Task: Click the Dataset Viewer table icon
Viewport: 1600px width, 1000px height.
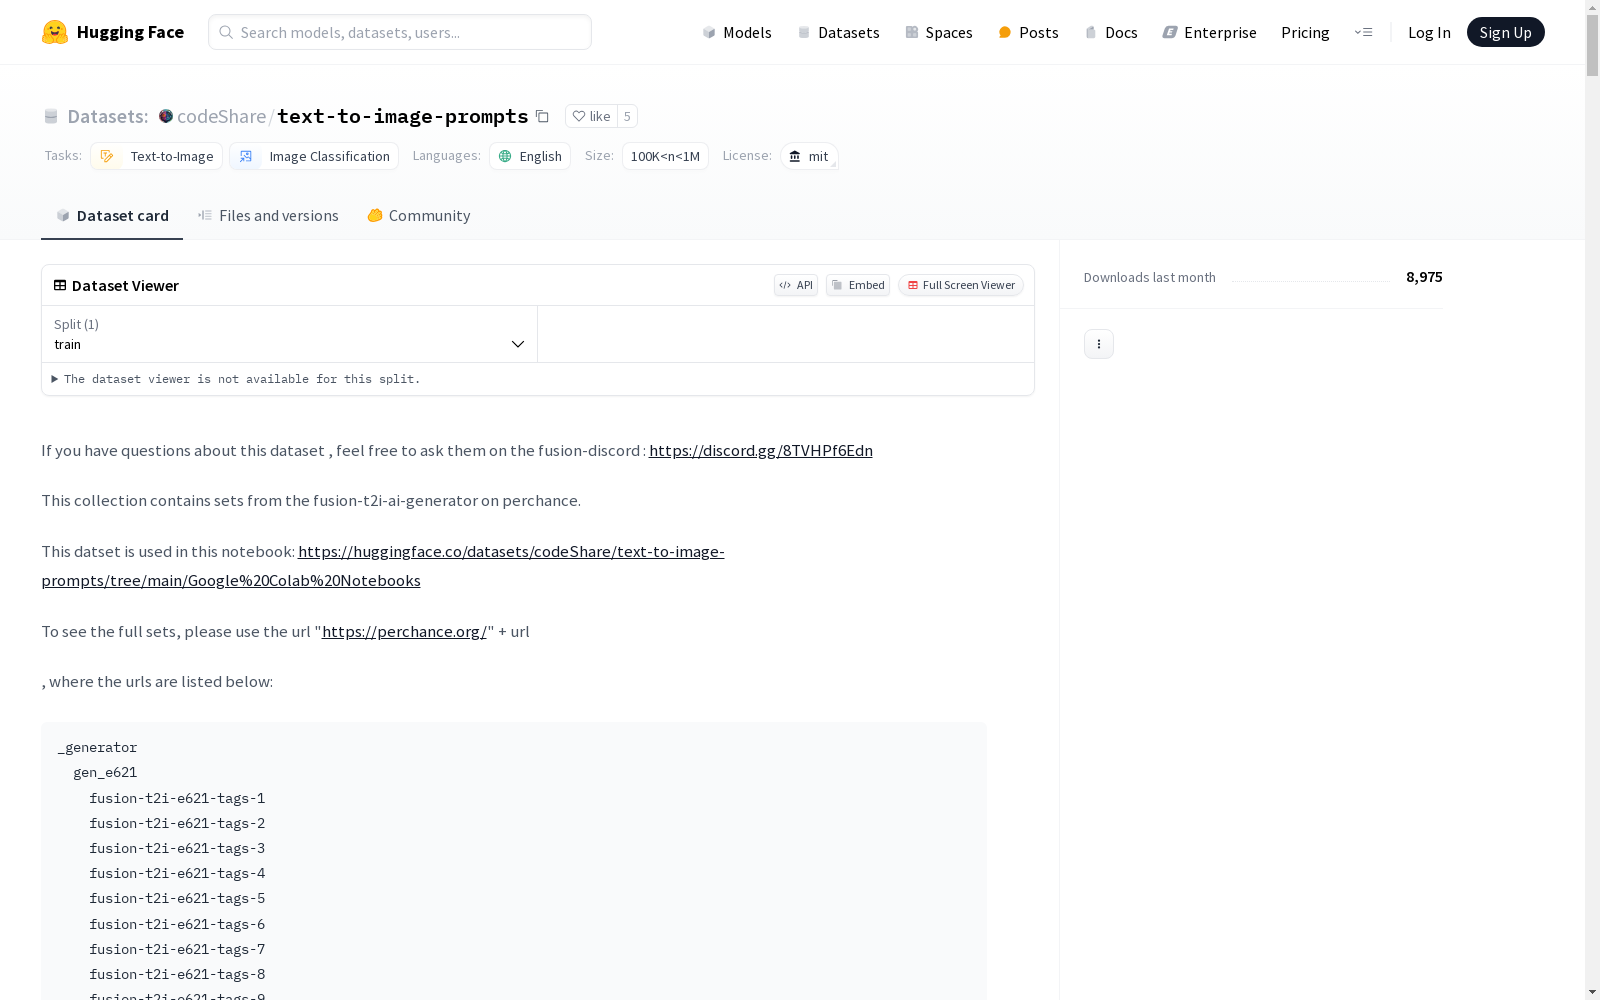Action: point(60,285)
